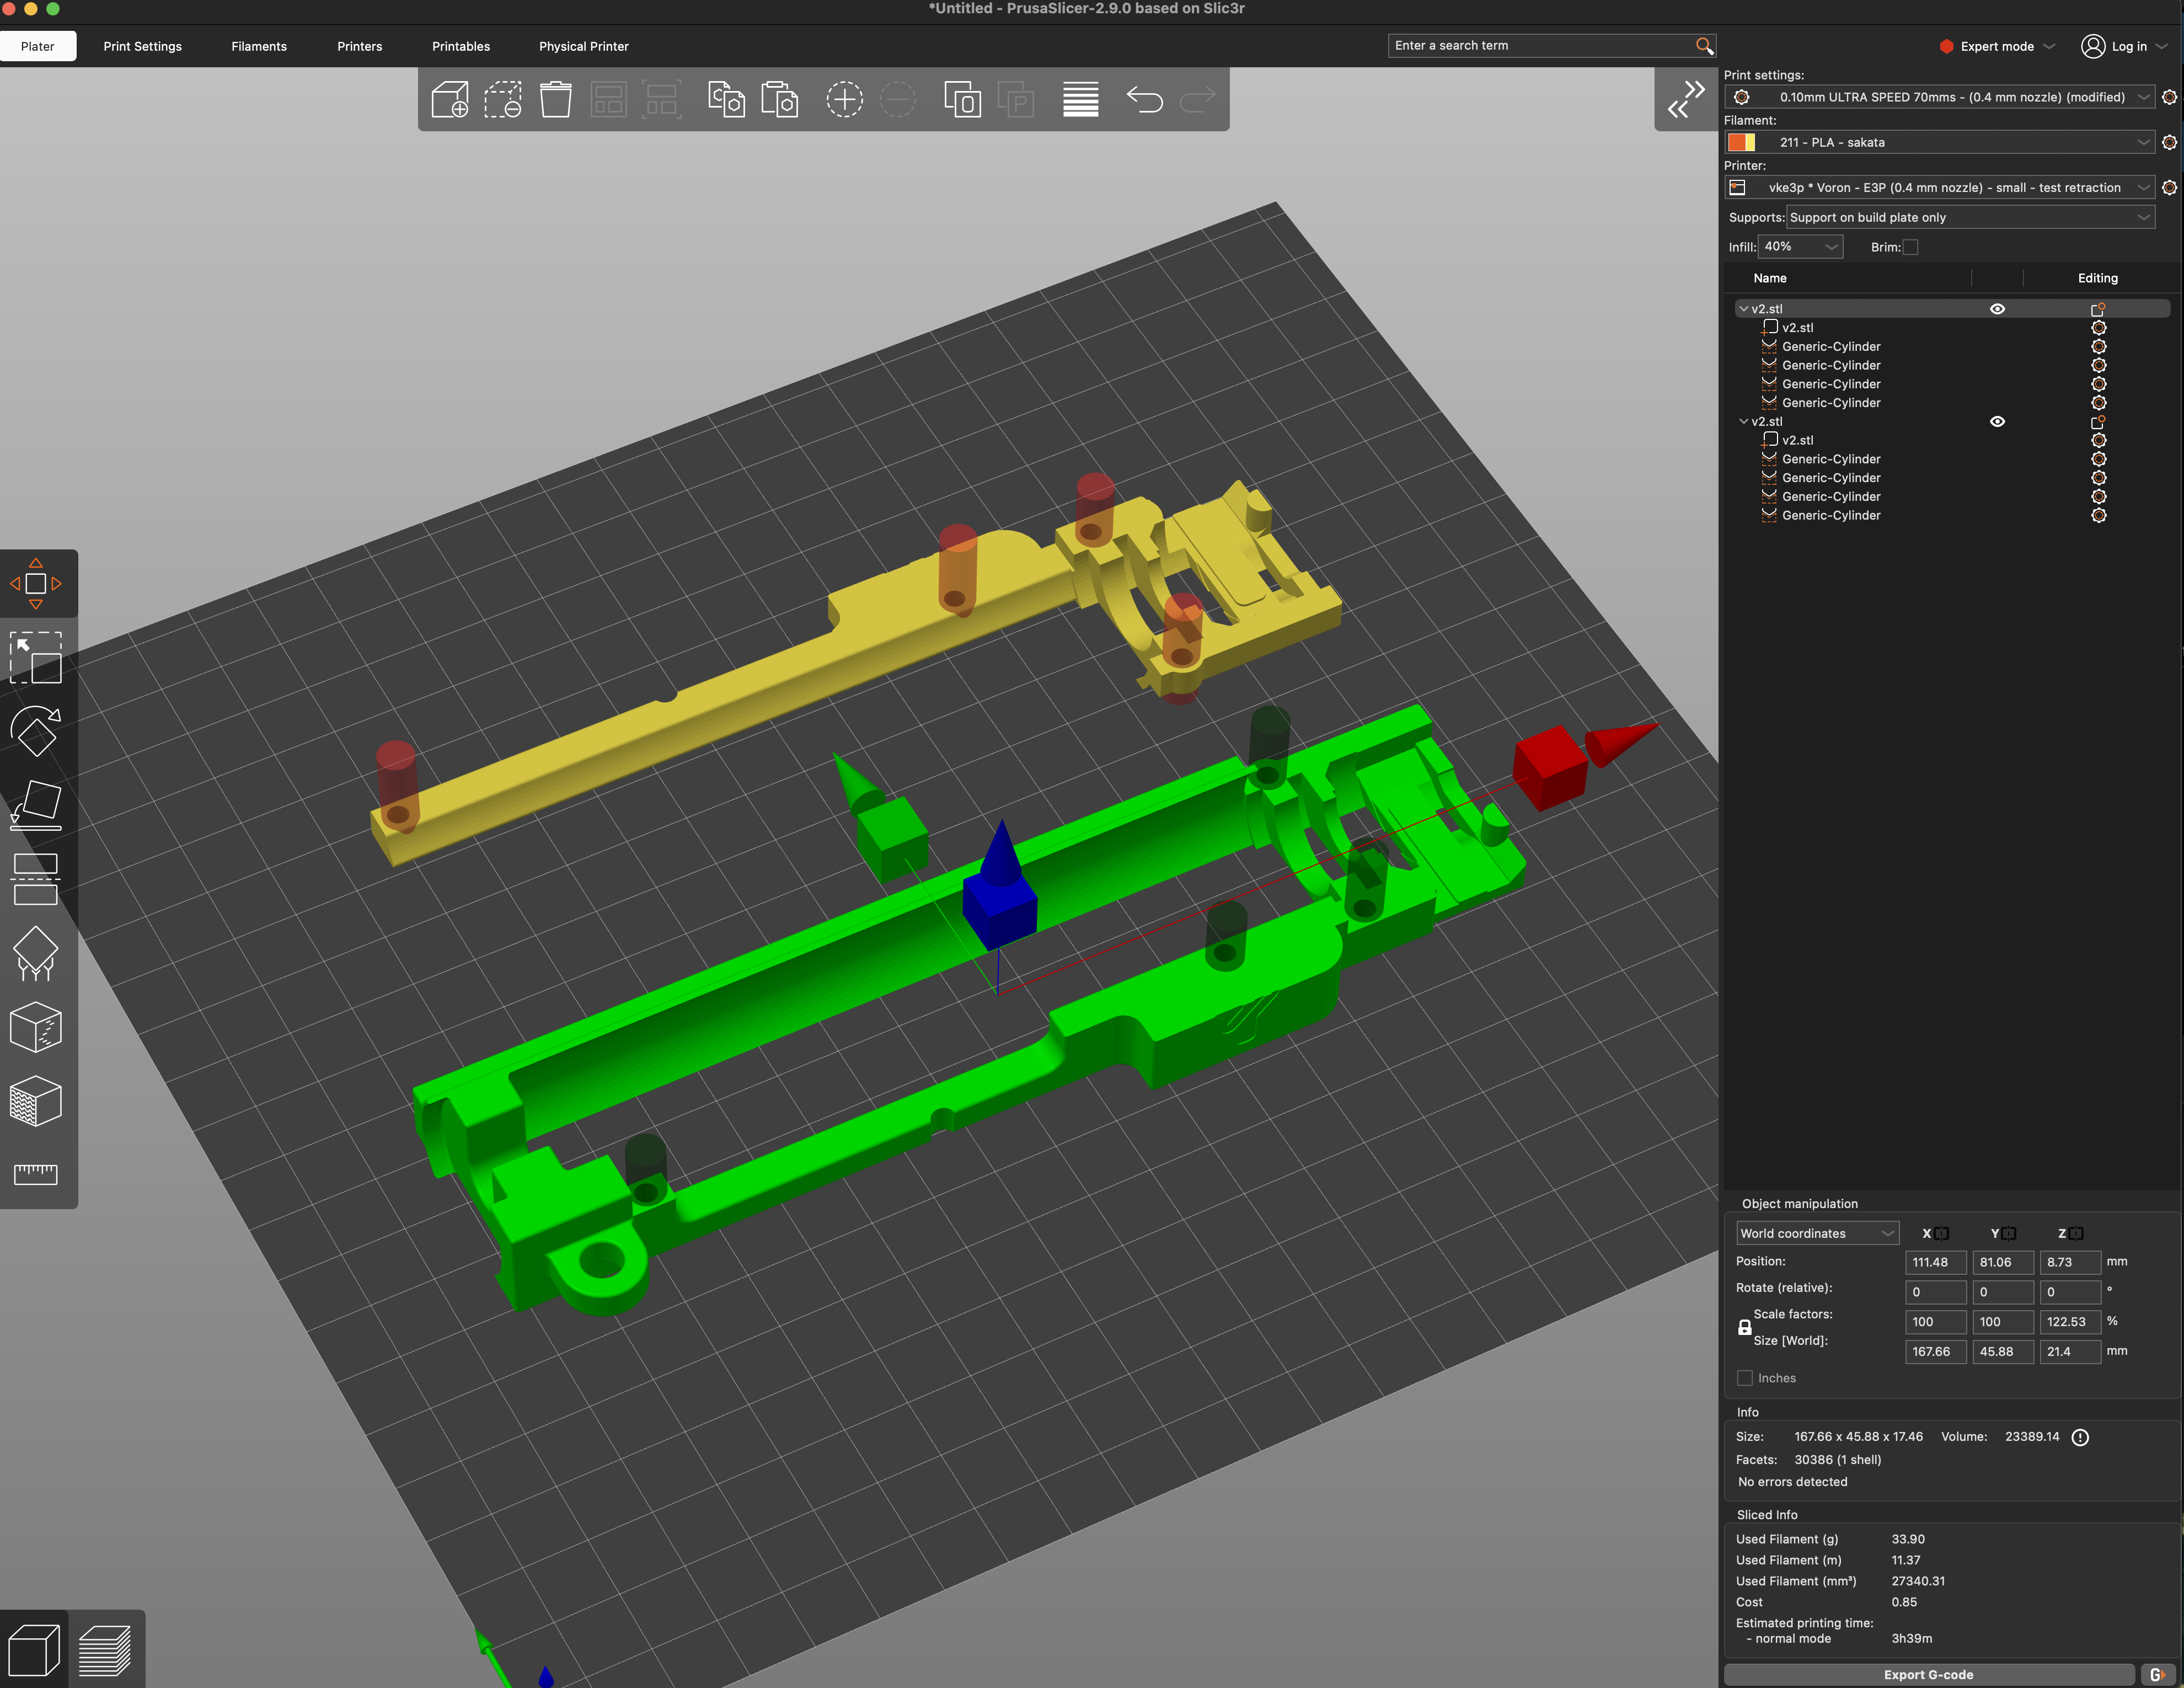Activate the Cut tool
This screenshot has width=2184, height=1688.
[36, 879]
